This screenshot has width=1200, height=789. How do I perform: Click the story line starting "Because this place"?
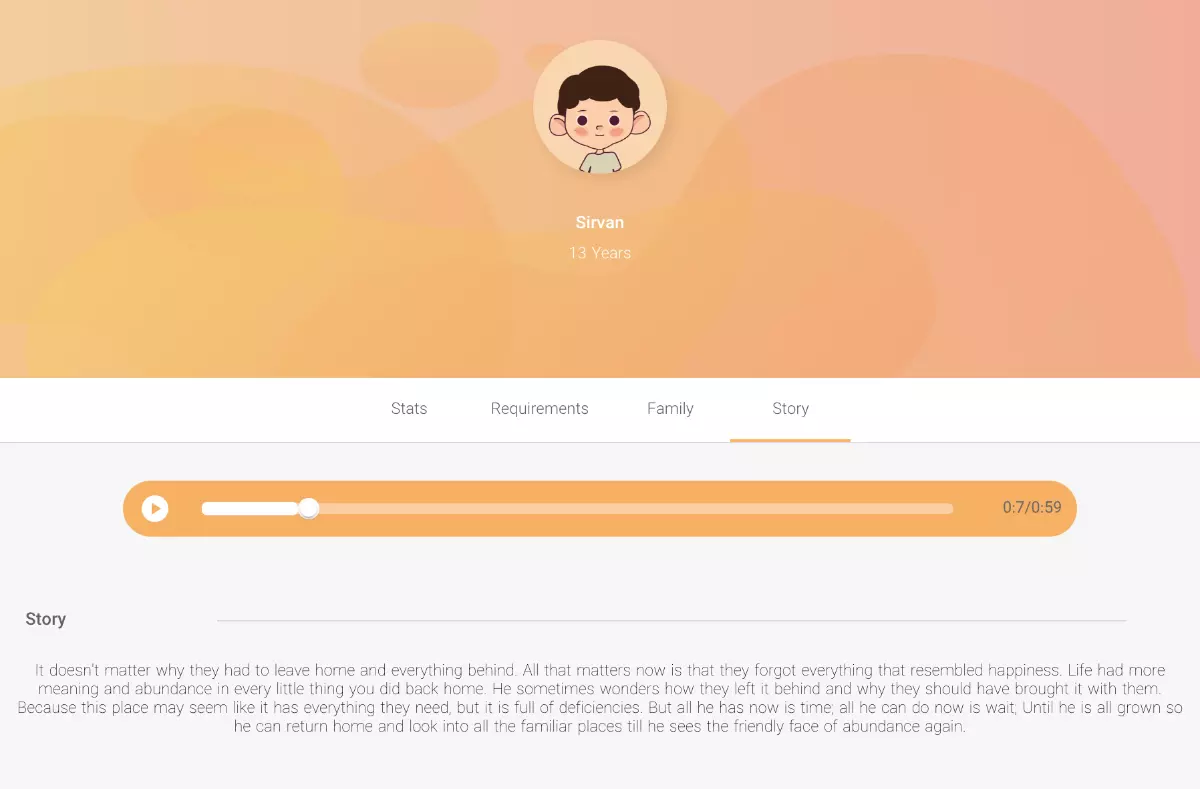pos(600,708)
